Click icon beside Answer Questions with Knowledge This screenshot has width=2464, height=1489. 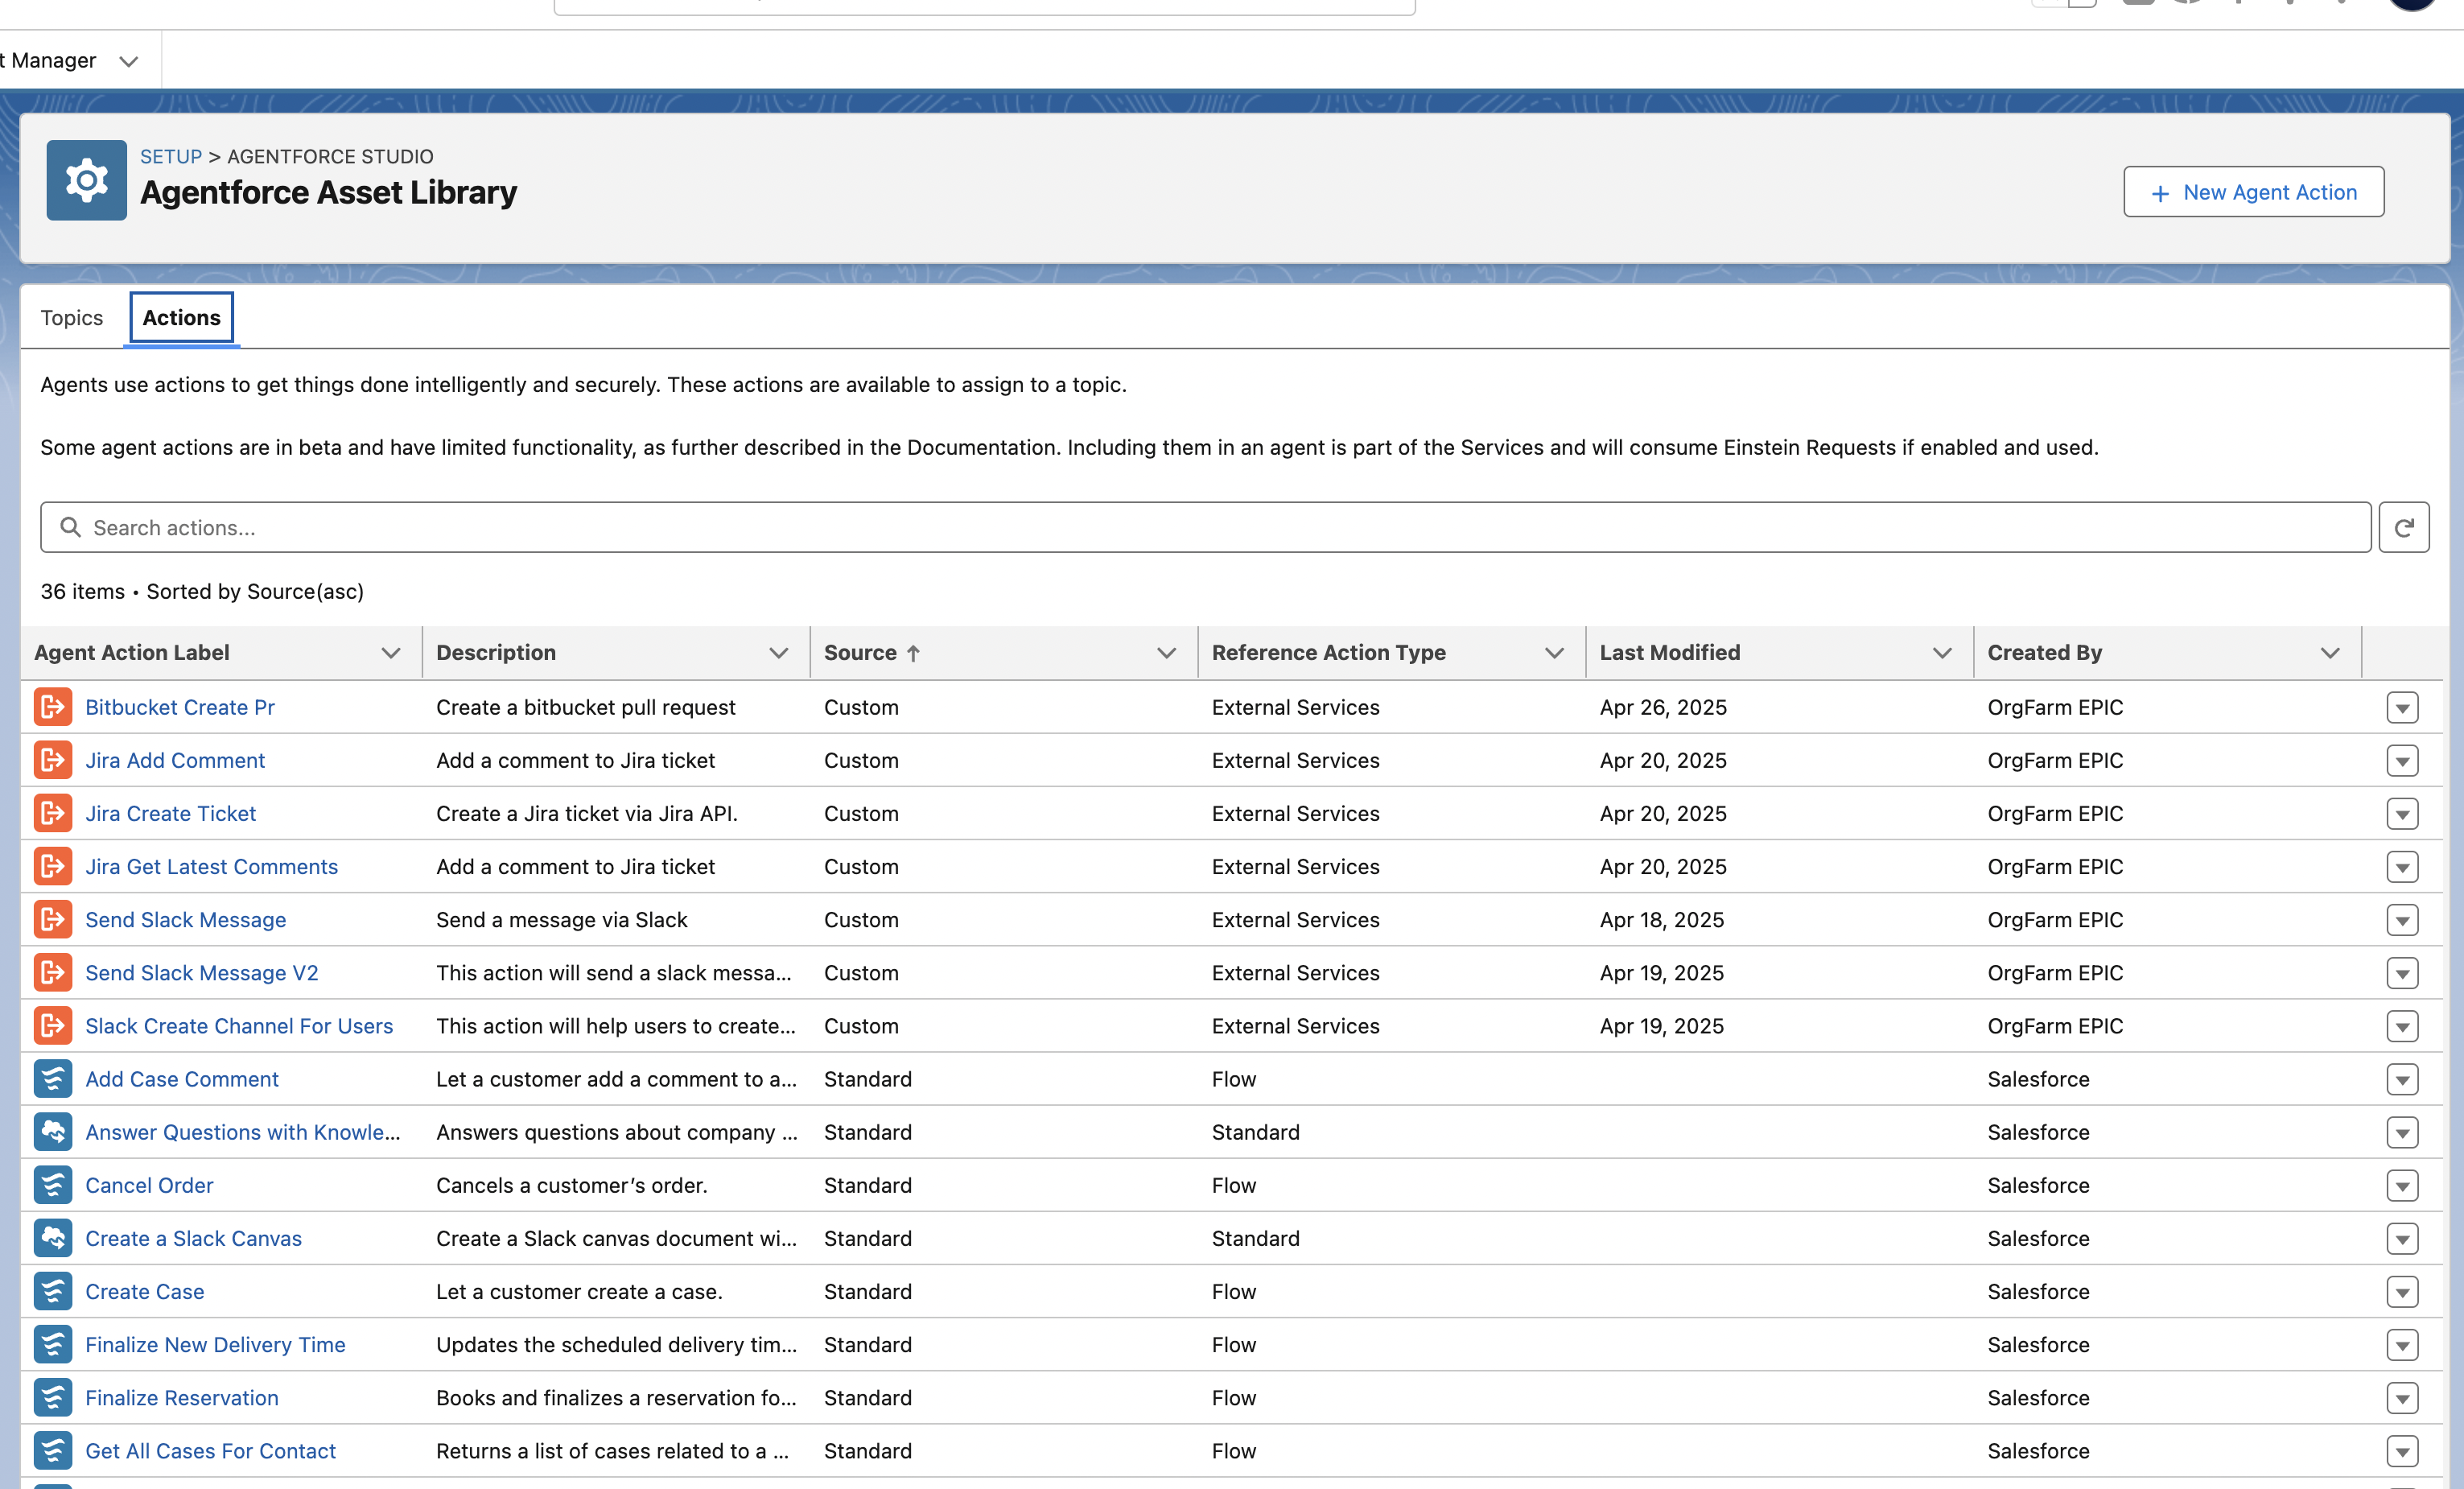click(53, 1132)
